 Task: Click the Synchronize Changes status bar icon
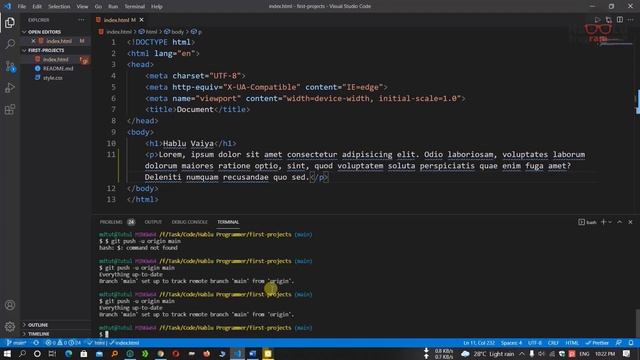[x=36, y=343]
